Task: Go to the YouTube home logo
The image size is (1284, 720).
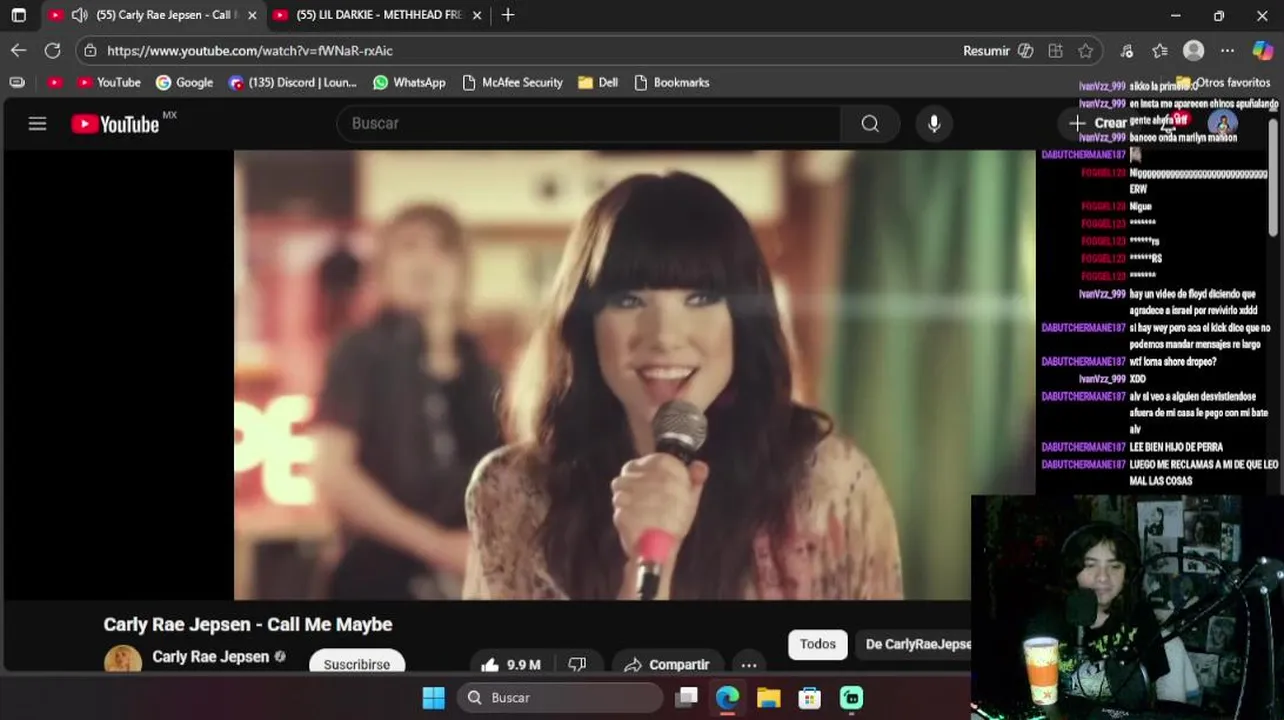Action: (x=115, y=124)
